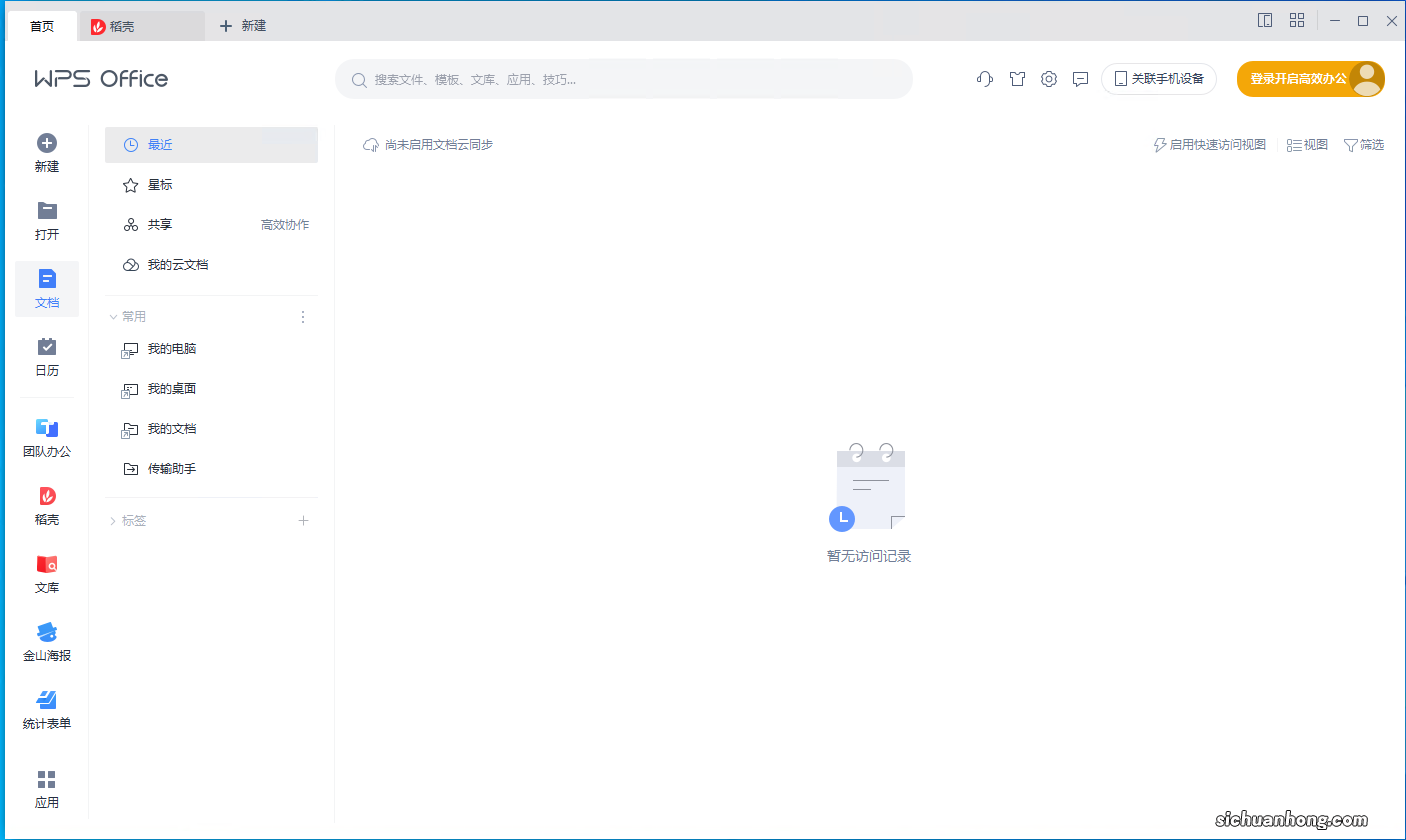Select 最近 in the document list
The width and height of the screenshot is (1406, 840).
tap(211, 145)
